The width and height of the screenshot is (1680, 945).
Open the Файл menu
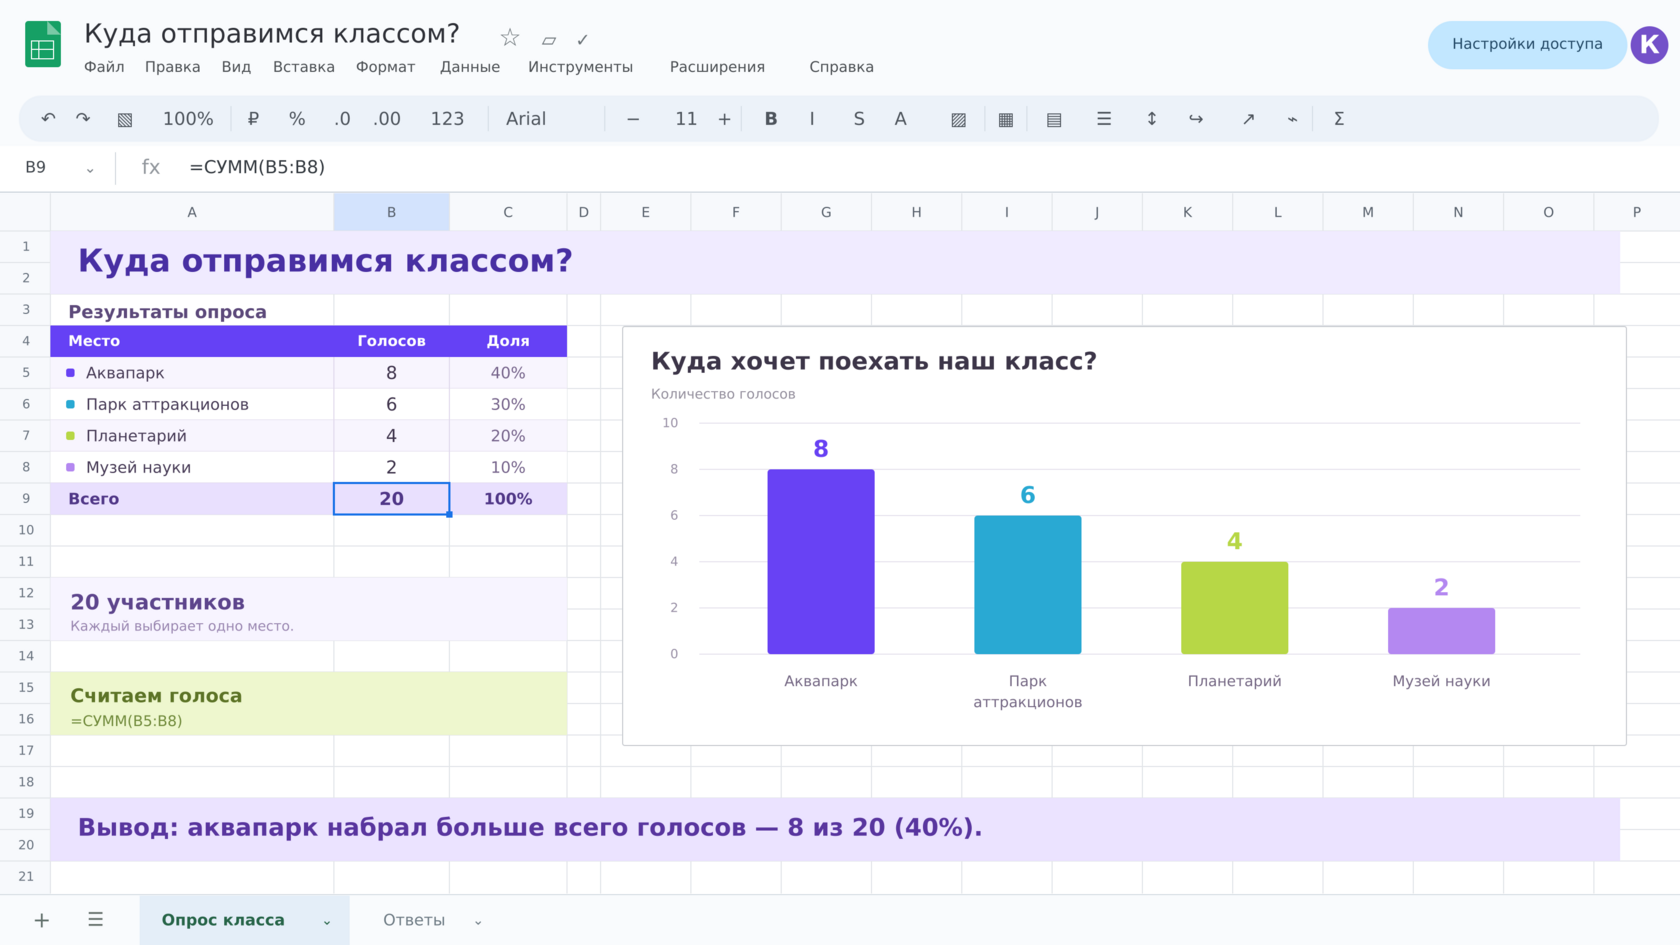104,67
